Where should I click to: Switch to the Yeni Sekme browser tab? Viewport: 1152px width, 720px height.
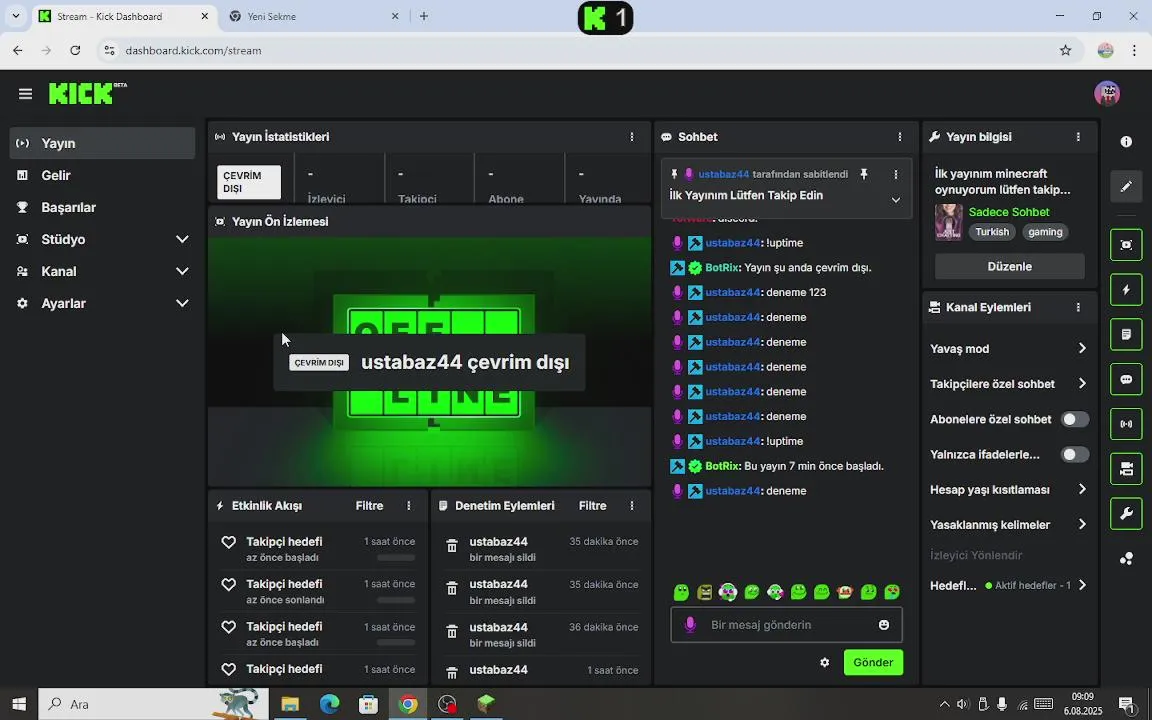(314, 16)
